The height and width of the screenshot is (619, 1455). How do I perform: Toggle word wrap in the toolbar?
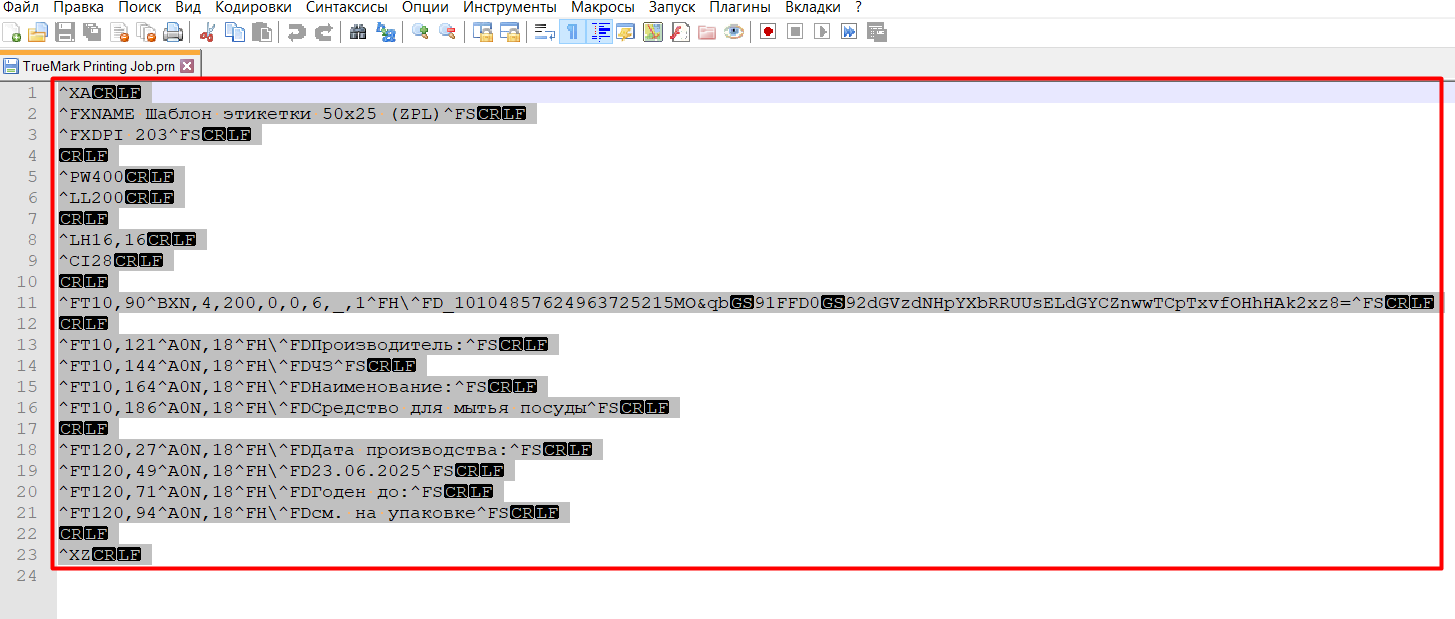point(545,32)
